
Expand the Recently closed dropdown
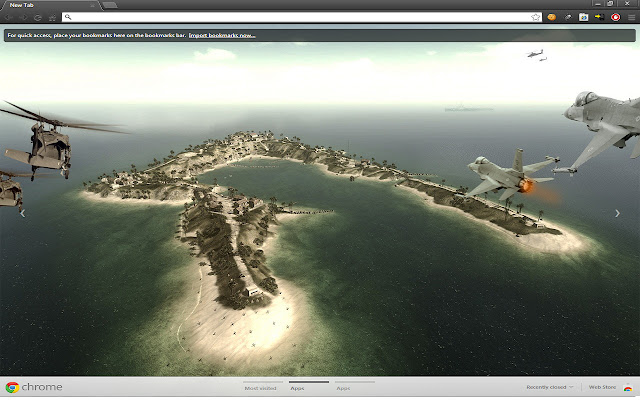click(550, 387)
